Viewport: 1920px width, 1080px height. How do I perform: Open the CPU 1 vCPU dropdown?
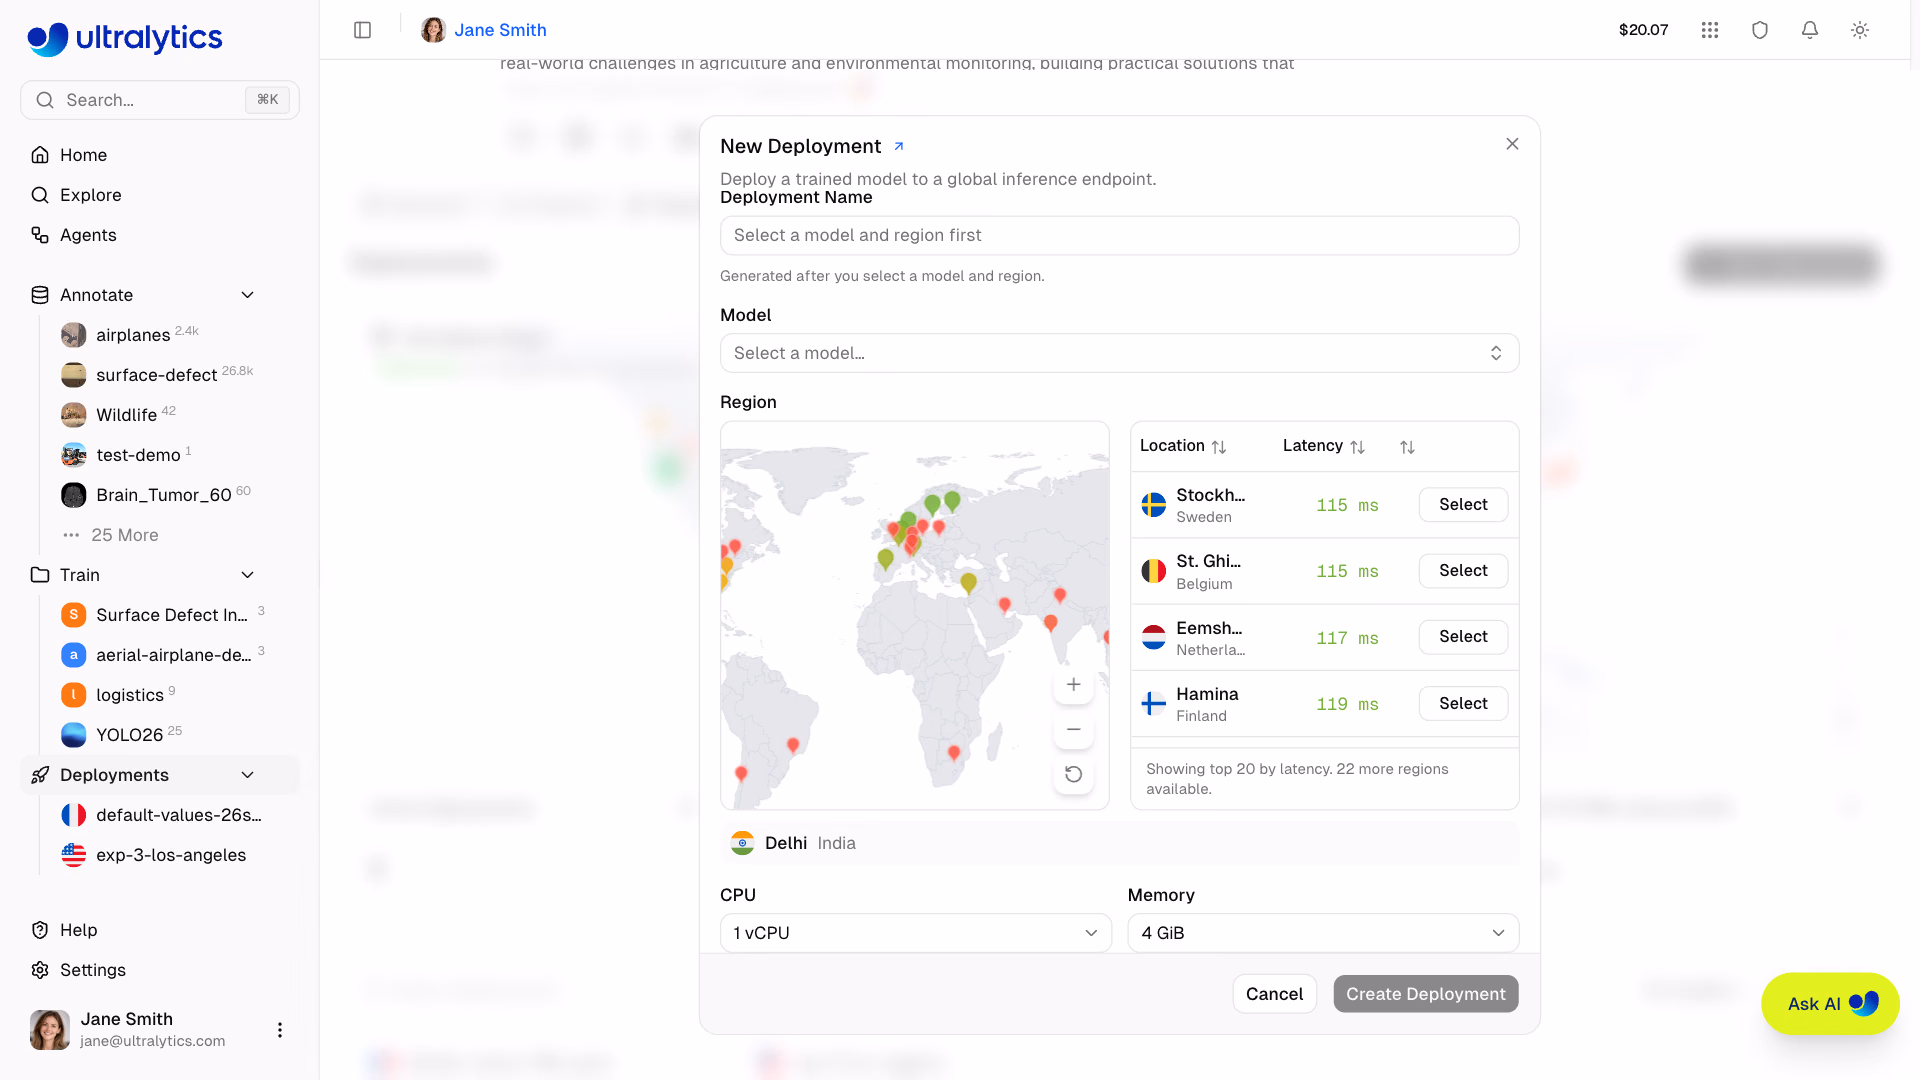[x=916, y=933]
